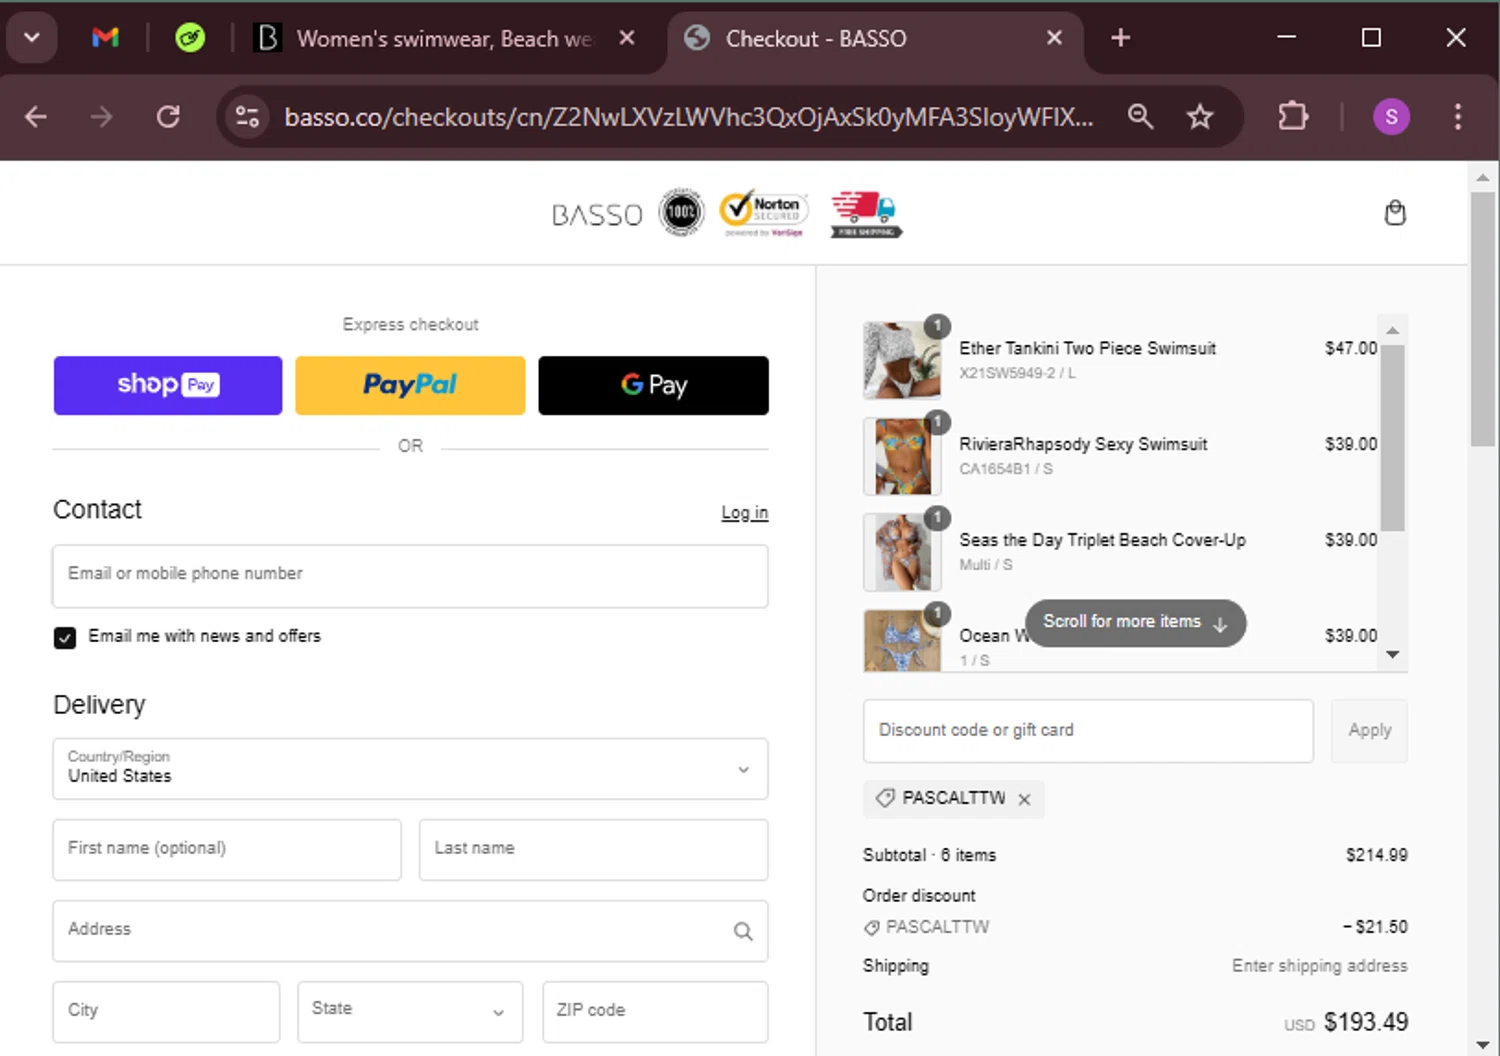Click Seas the Day Cover-Up thumbnail
This screenshot has width=1500, height=1056.
coord(902,552)
